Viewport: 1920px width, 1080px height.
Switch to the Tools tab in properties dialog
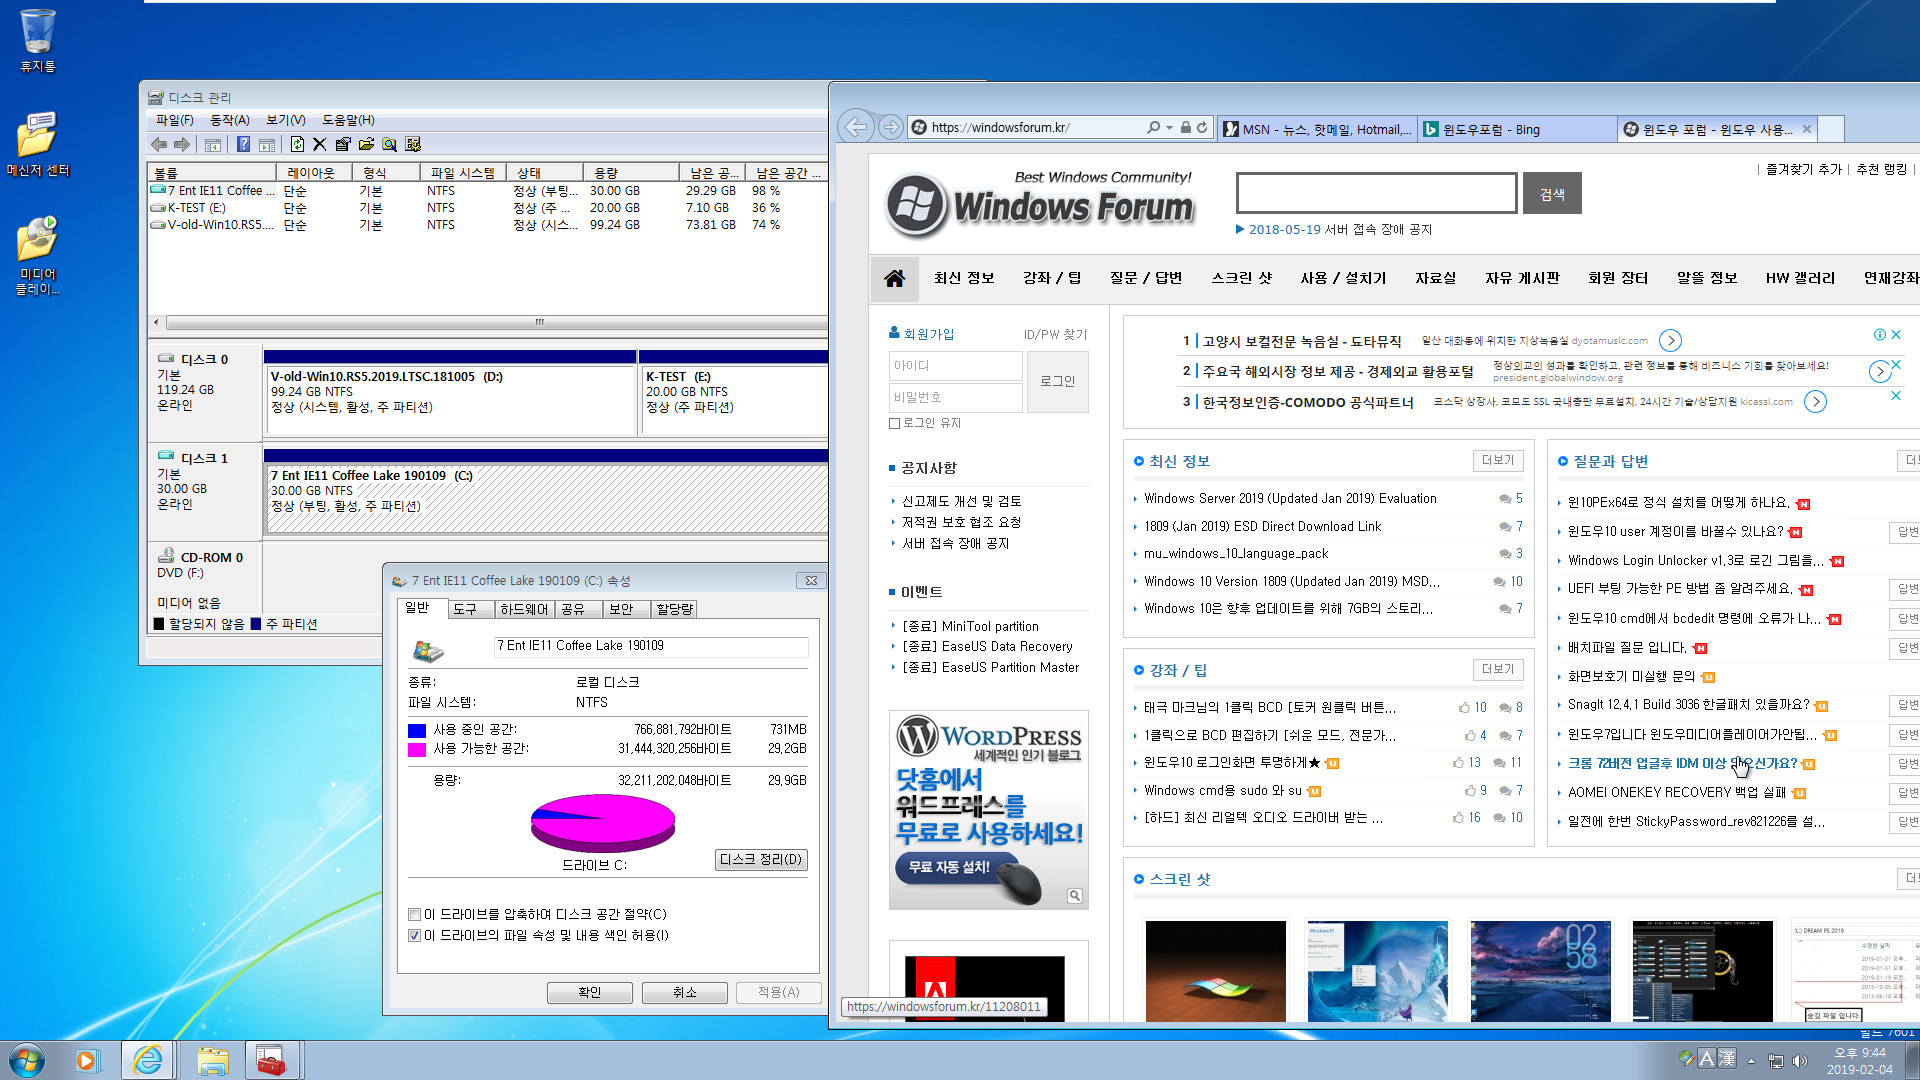(469, 609)
